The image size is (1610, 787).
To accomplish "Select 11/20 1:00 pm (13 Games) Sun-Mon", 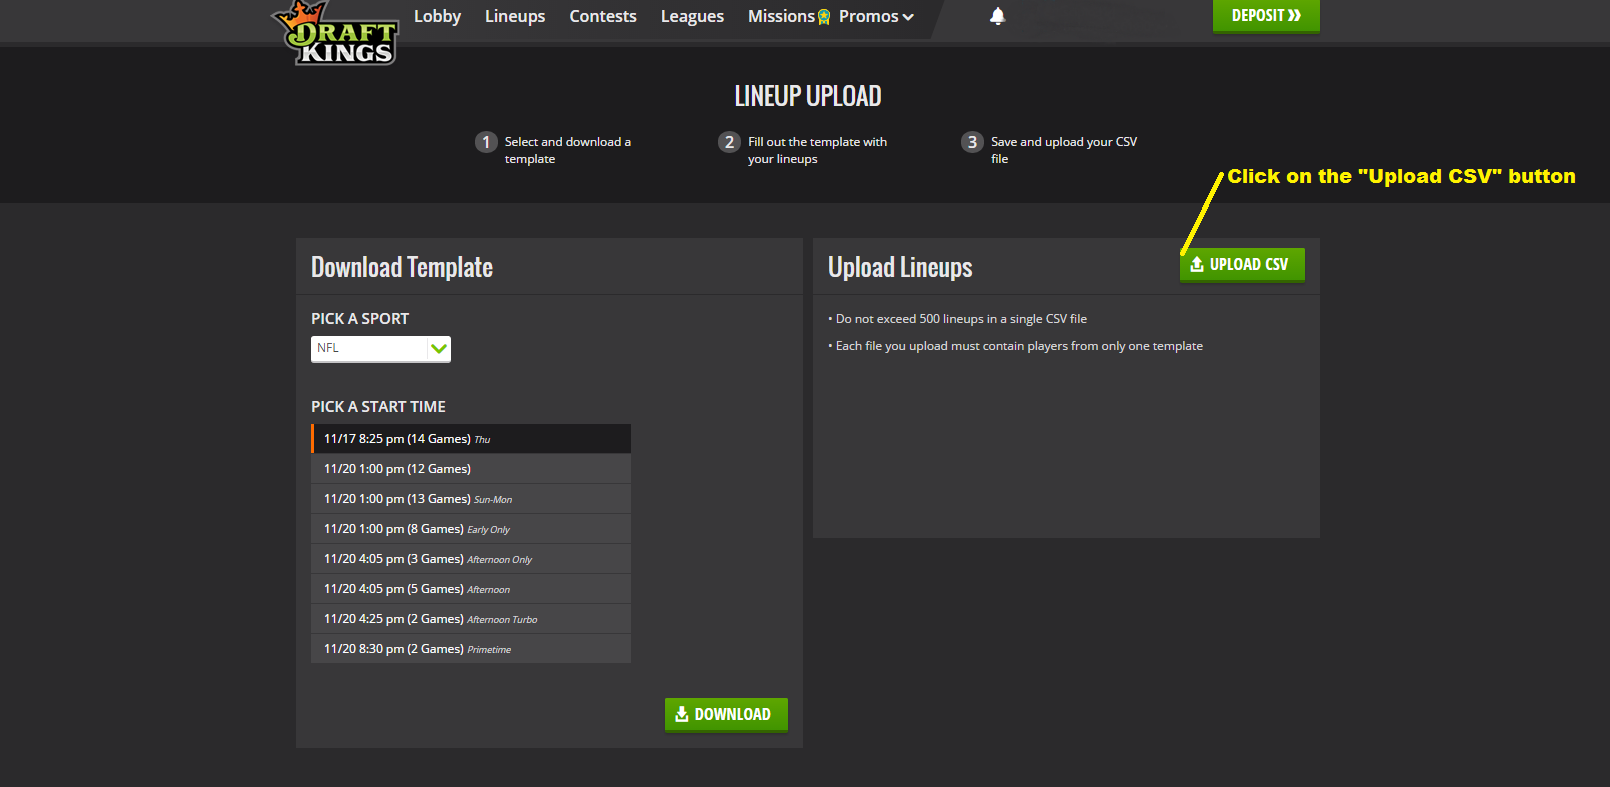I will (471, 499).
